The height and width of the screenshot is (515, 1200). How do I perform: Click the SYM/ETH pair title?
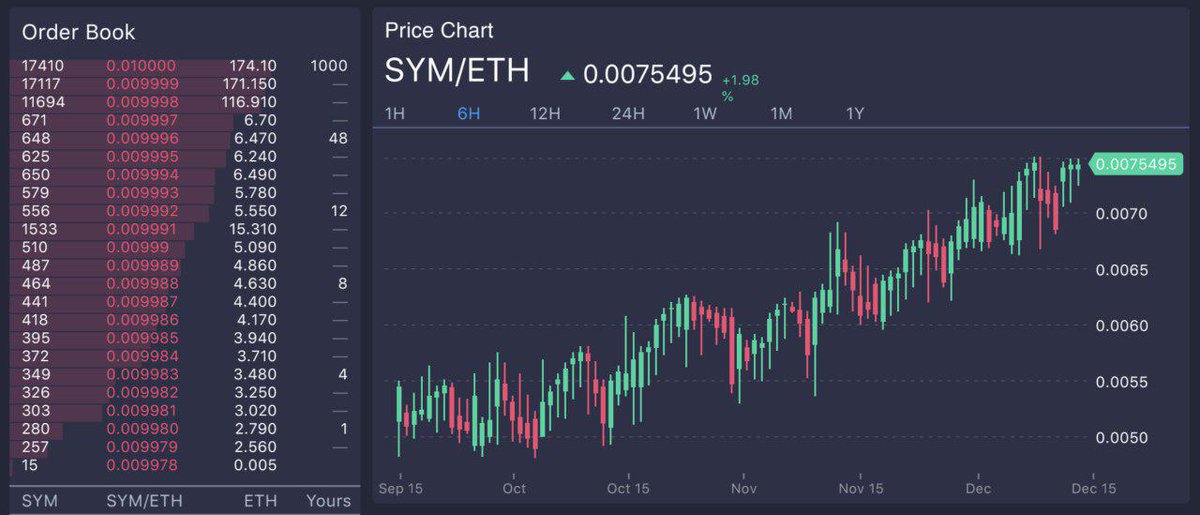(457, 72)
